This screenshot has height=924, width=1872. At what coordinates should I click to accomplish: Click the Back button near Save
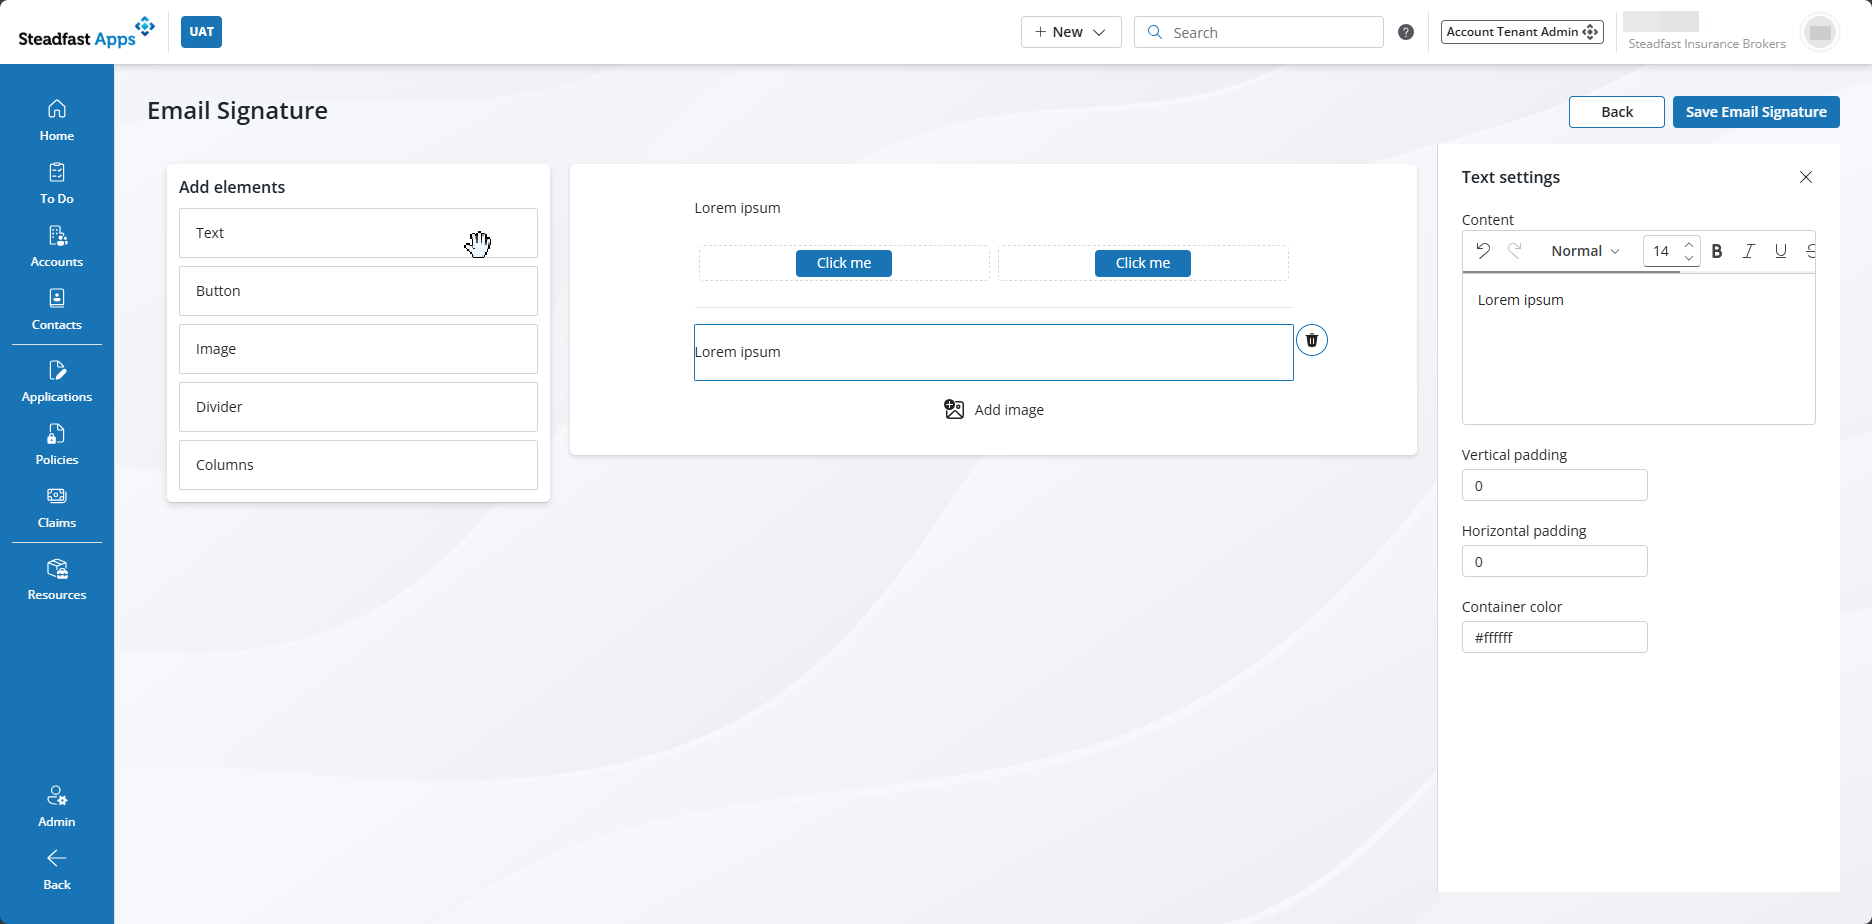(x=1617, y=112)
